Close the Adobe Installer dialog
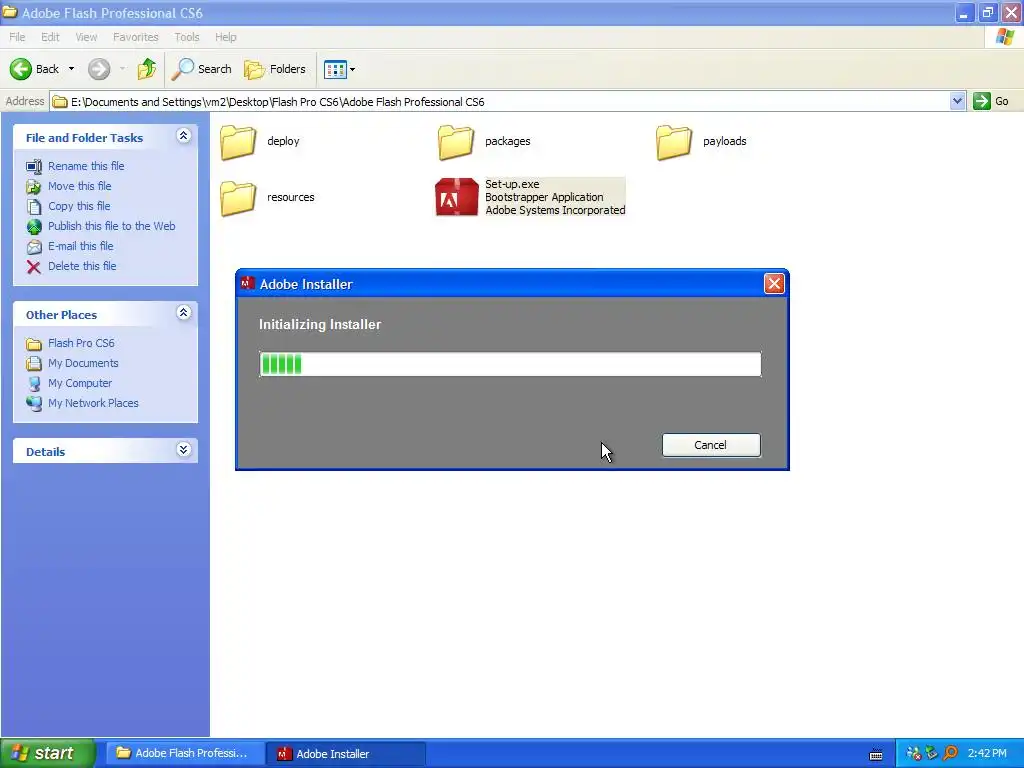The height and width of the screenshot is (768, 1024). tap(774, 283)
